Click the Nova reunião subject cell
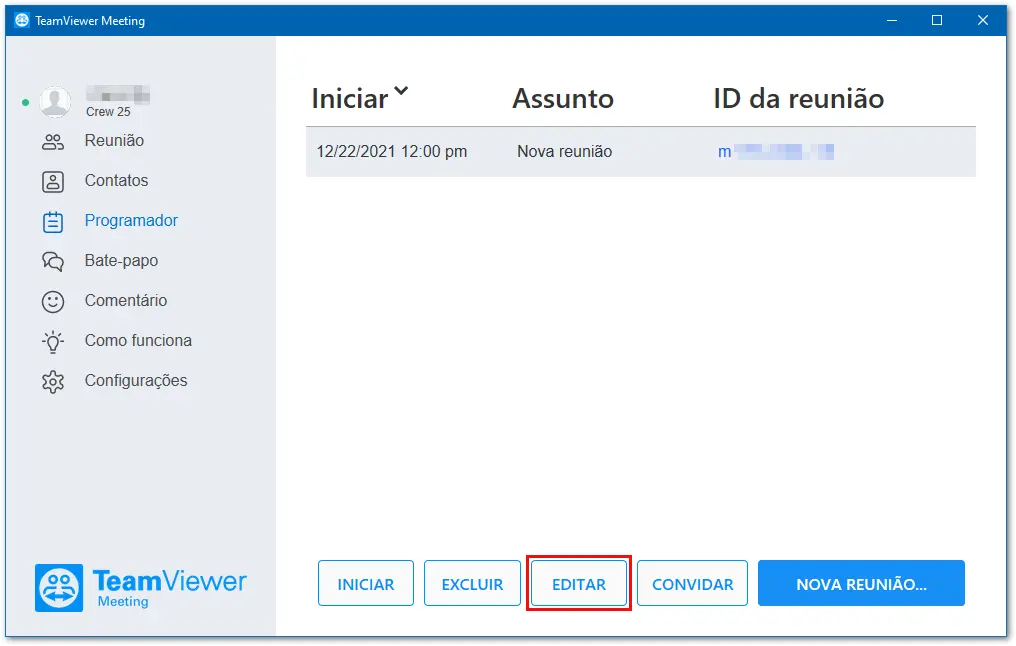 click(x=564, y=152)
